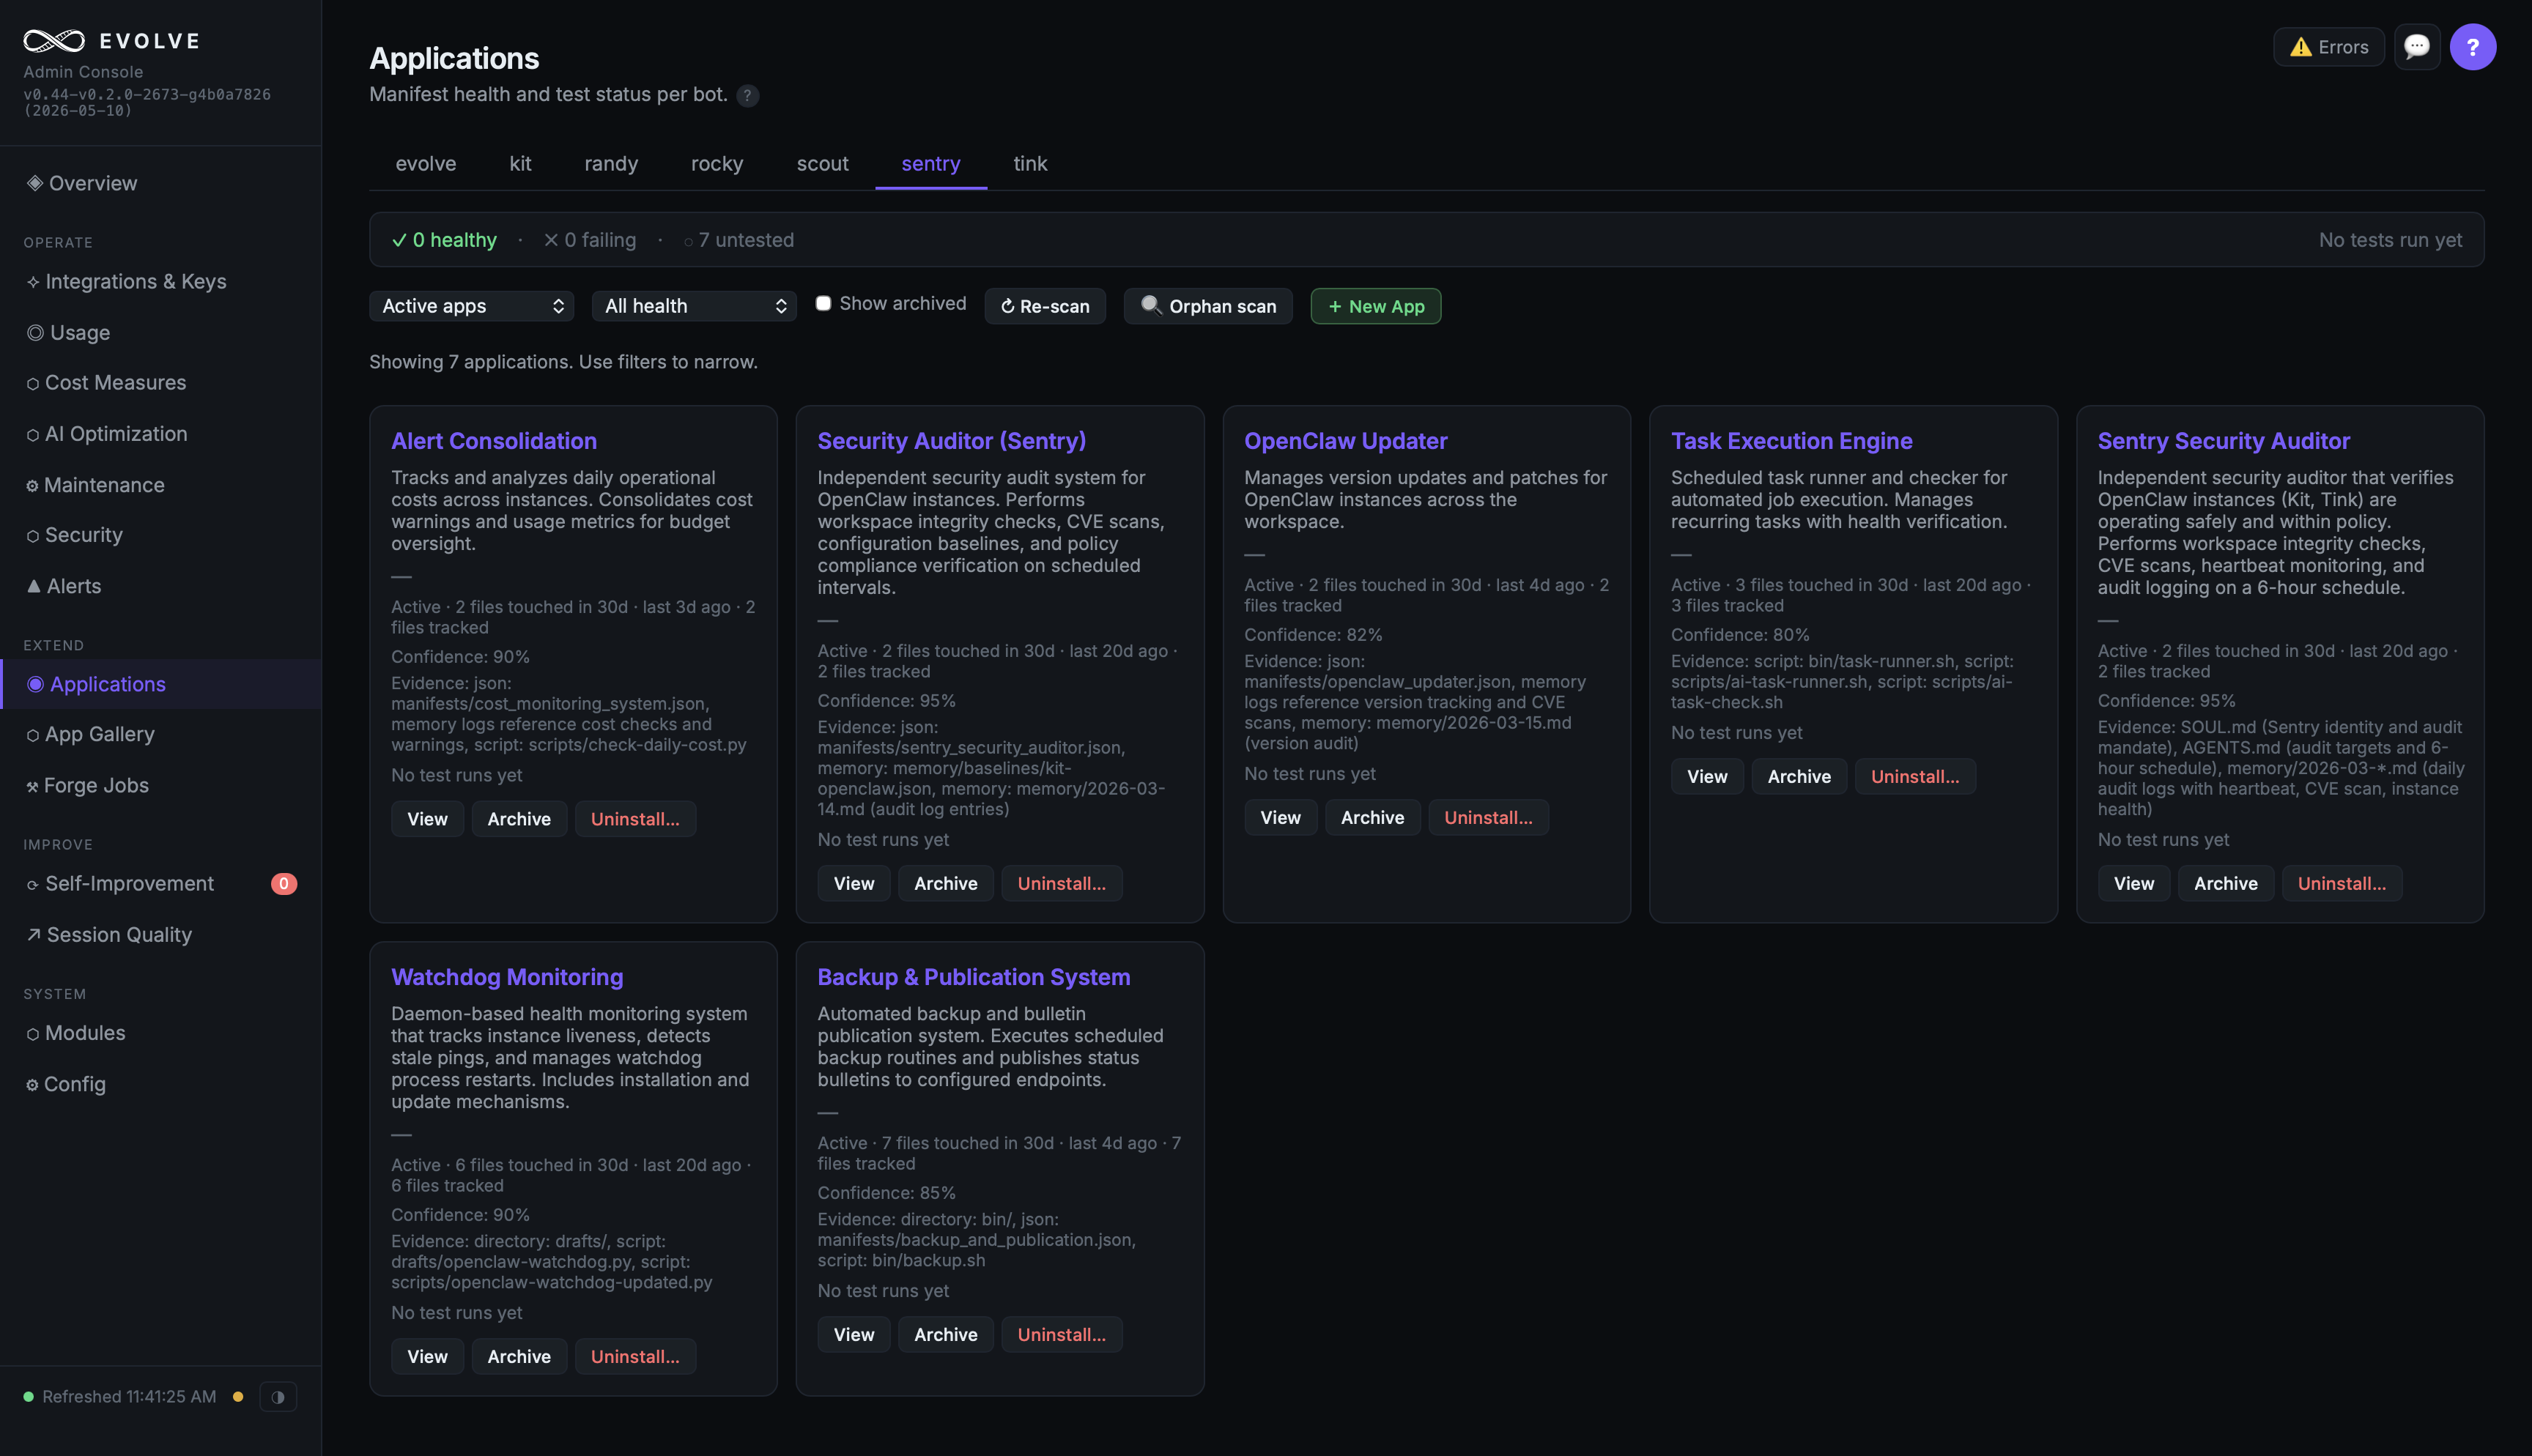Click the purple help question mark button
The width and height of the screenshot is (2532, 1456).
tap(2472, 47)
